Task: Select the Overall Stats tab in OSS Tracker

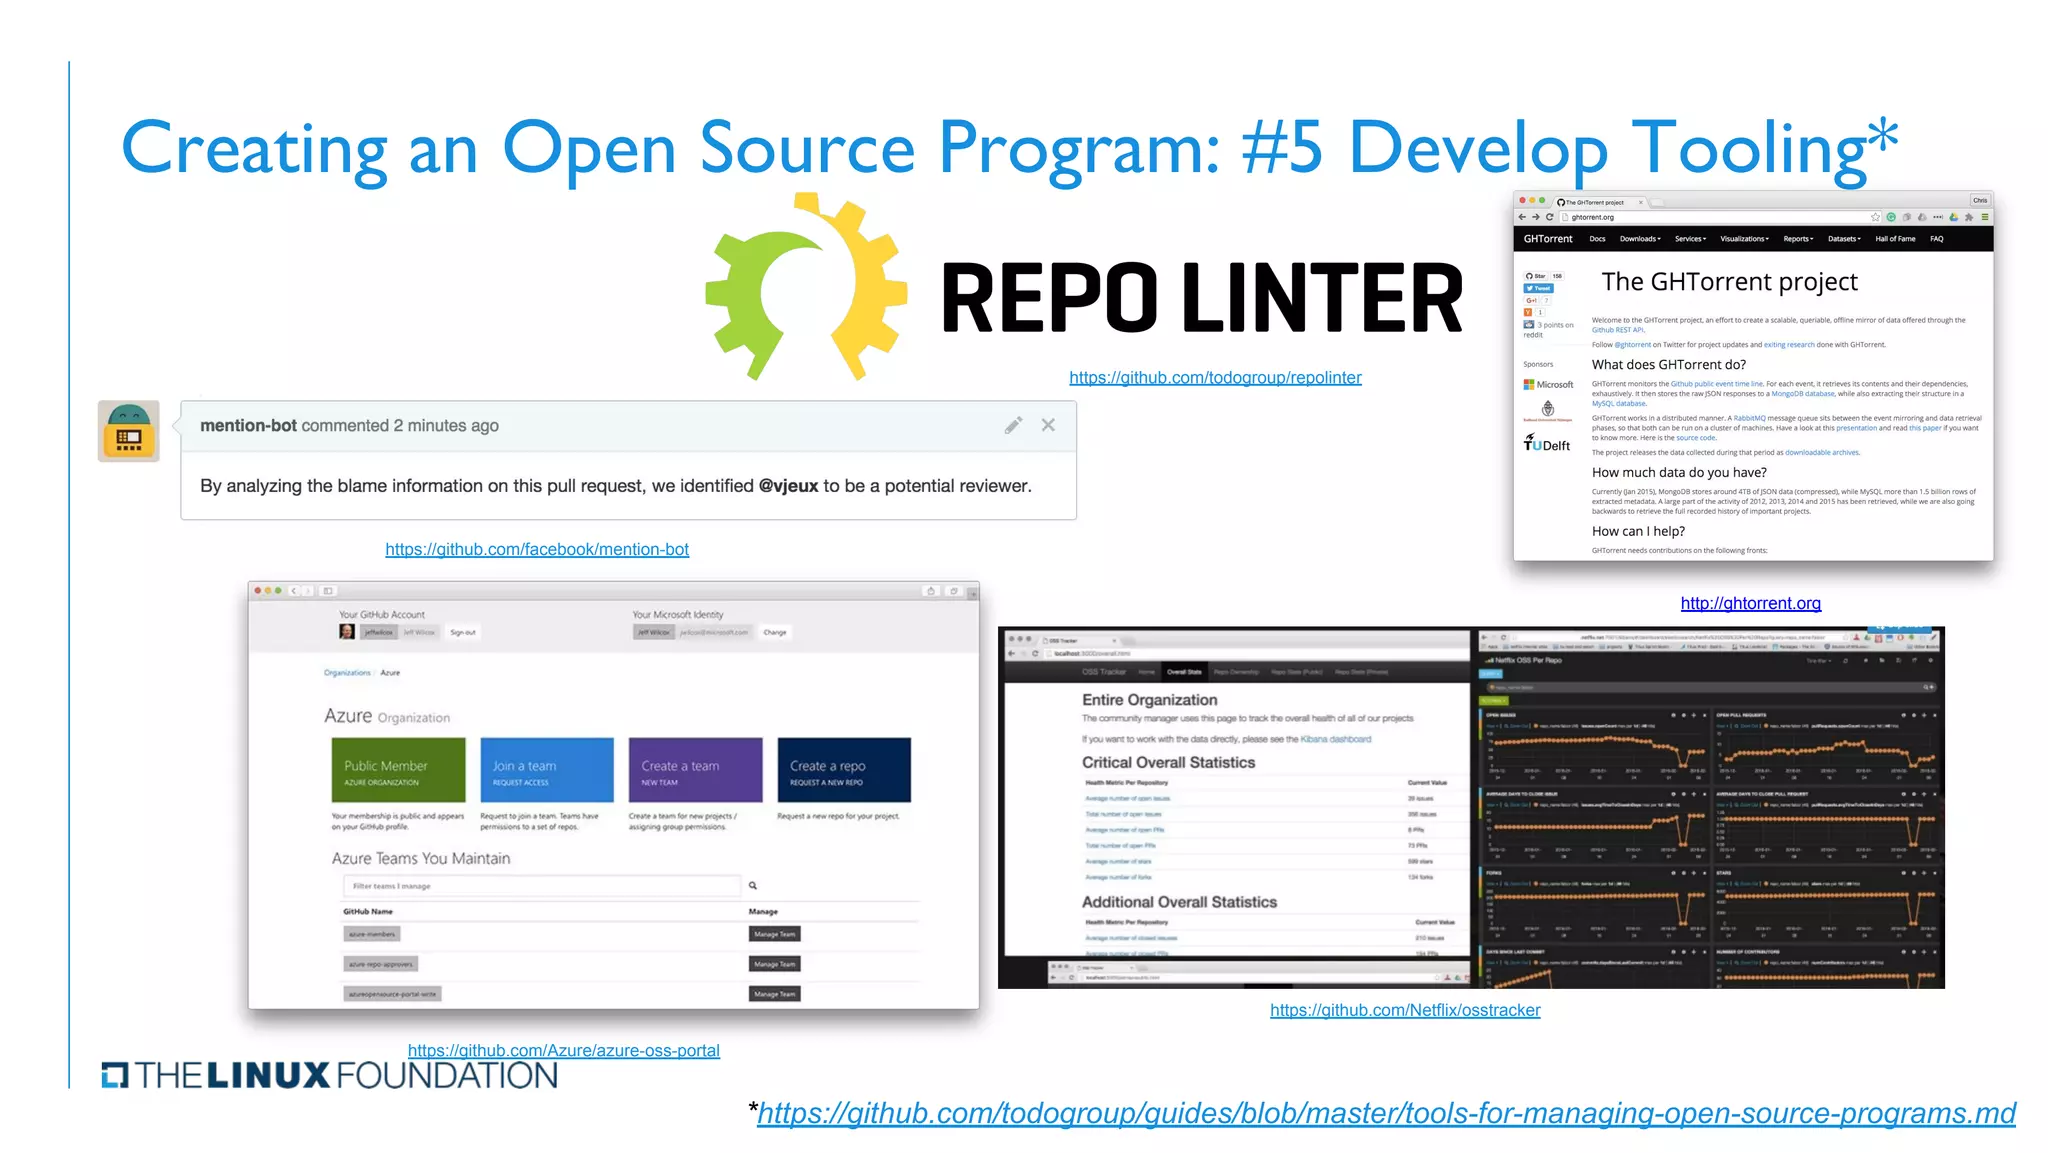Action: 1184,672
